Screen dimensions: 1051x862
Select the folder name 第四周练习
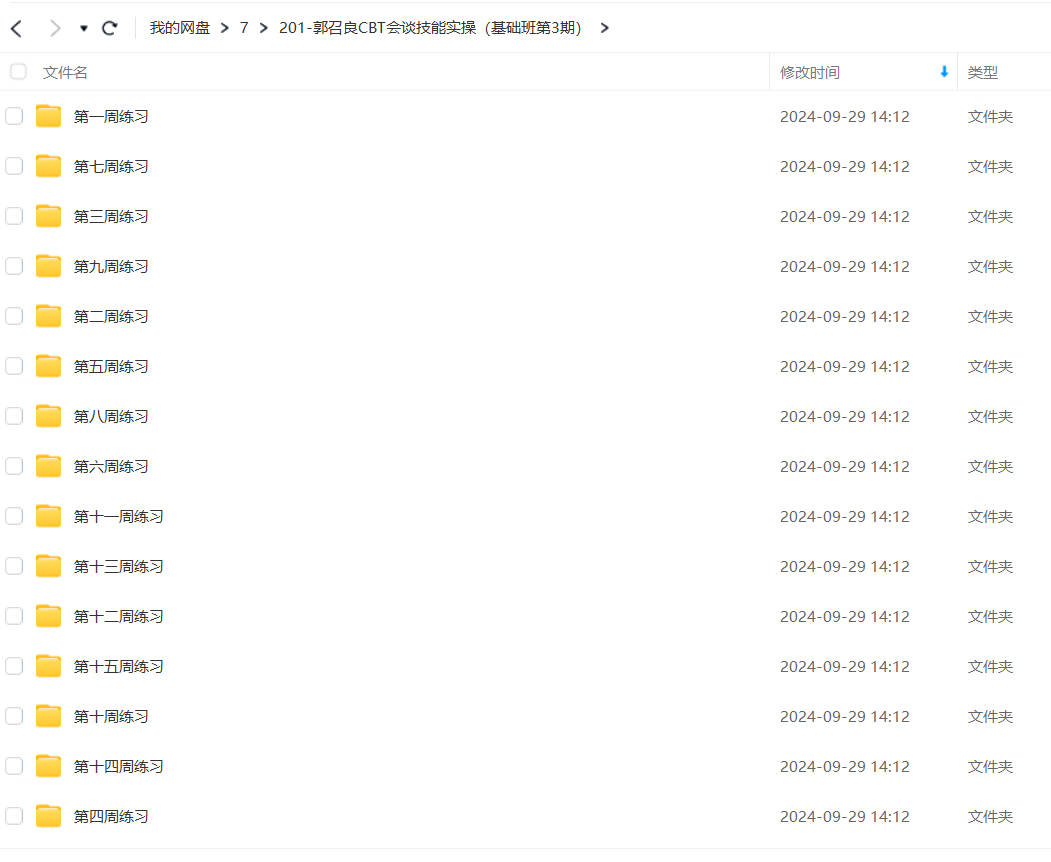[x=111, y=816]
